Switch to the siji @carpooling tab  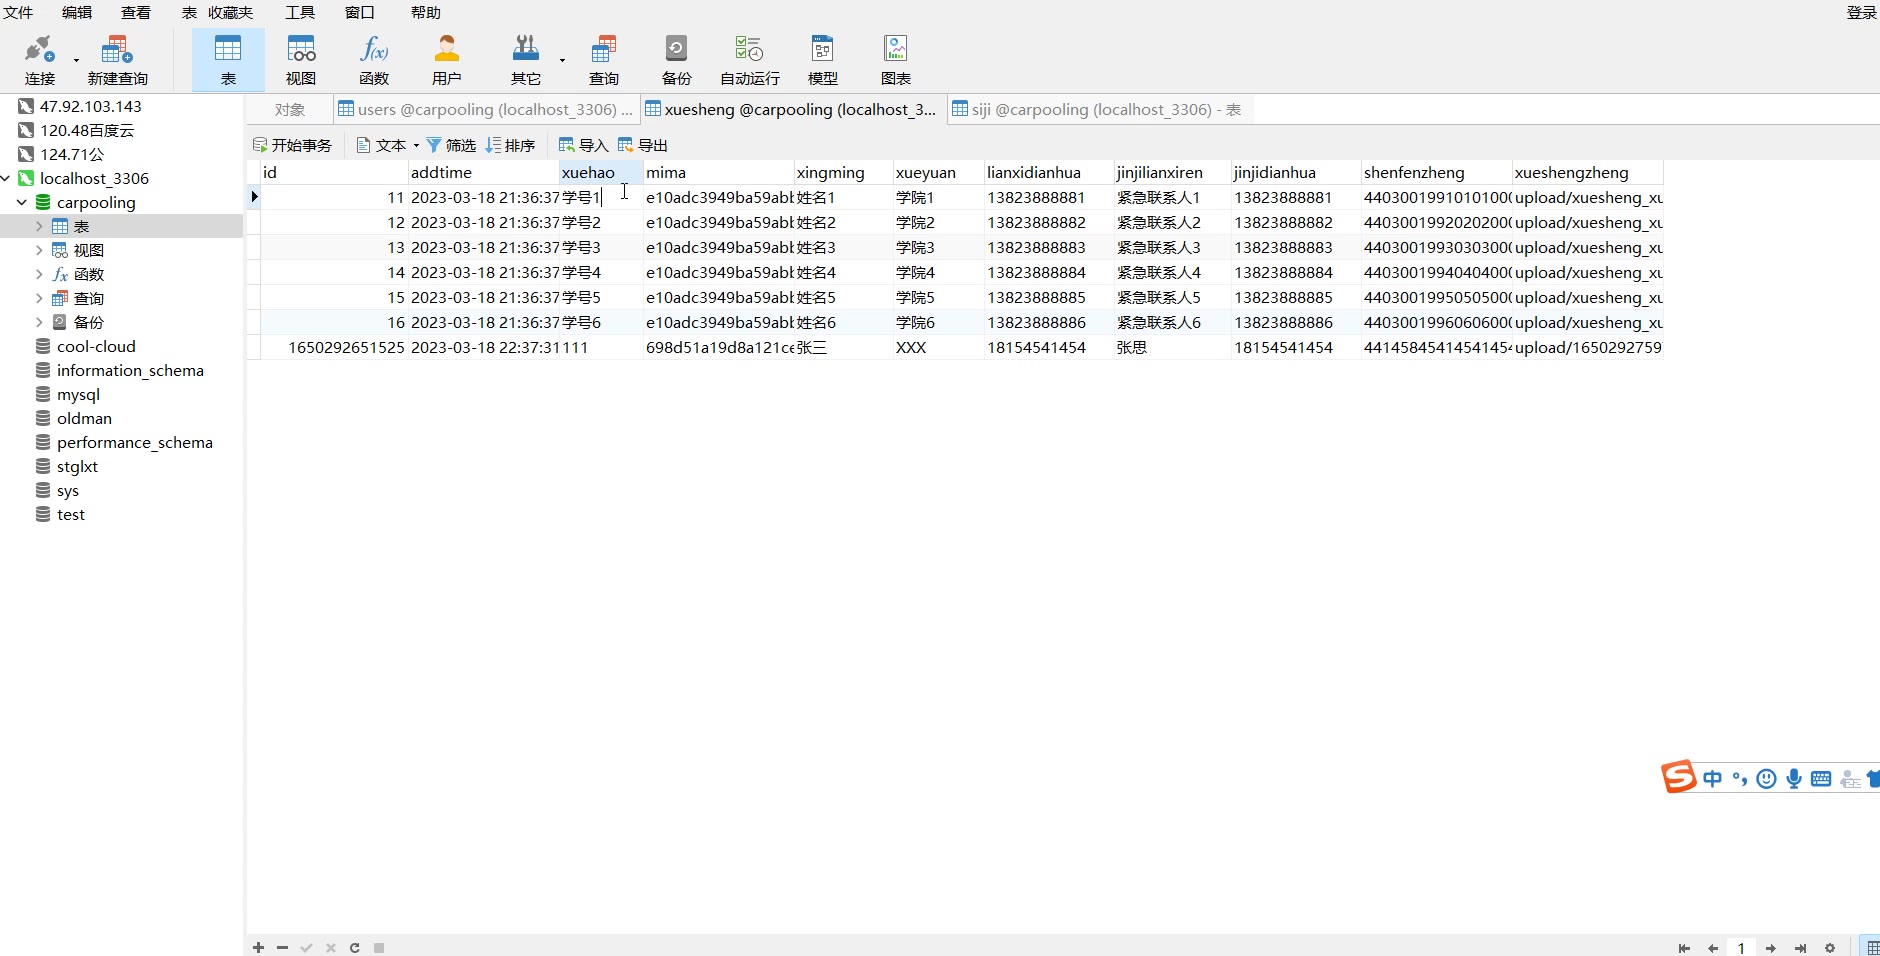click(1097, 109)
